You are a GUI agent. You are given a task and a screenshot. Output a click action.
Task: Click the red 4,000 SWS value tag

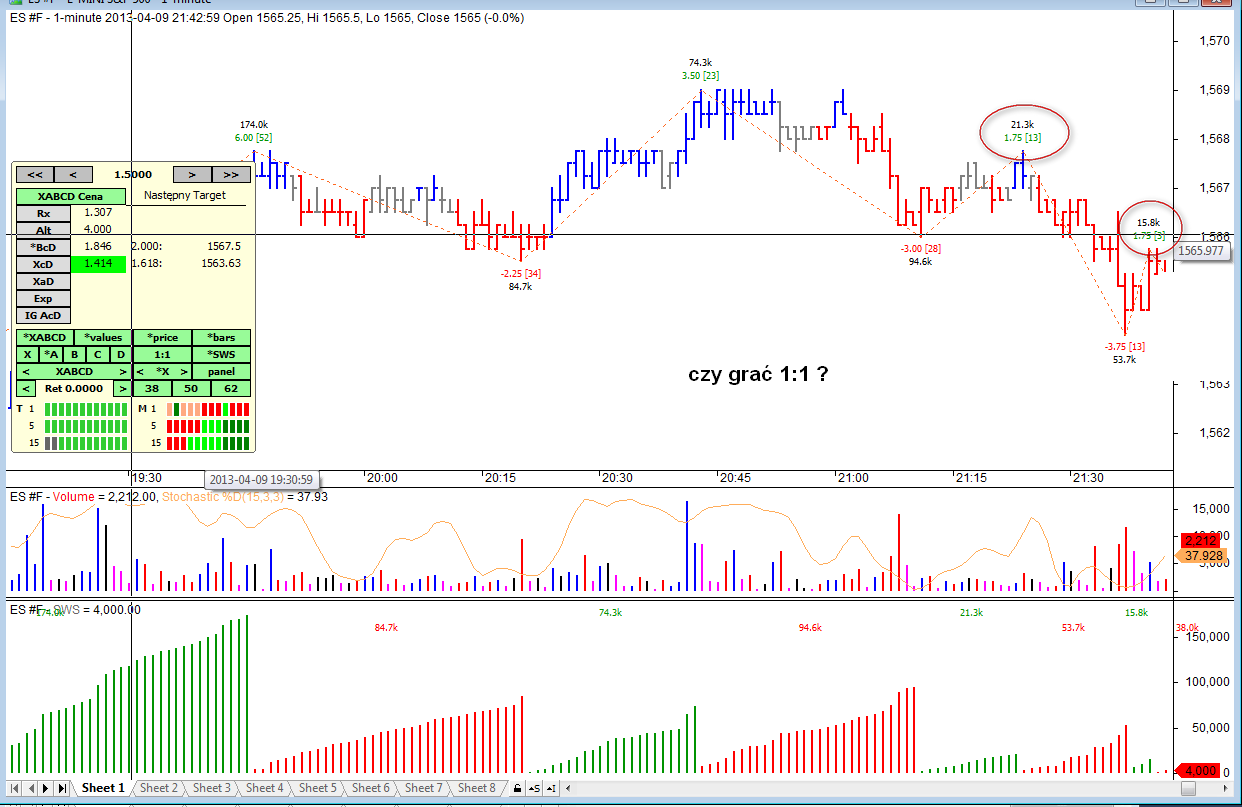click(1199, 771)
